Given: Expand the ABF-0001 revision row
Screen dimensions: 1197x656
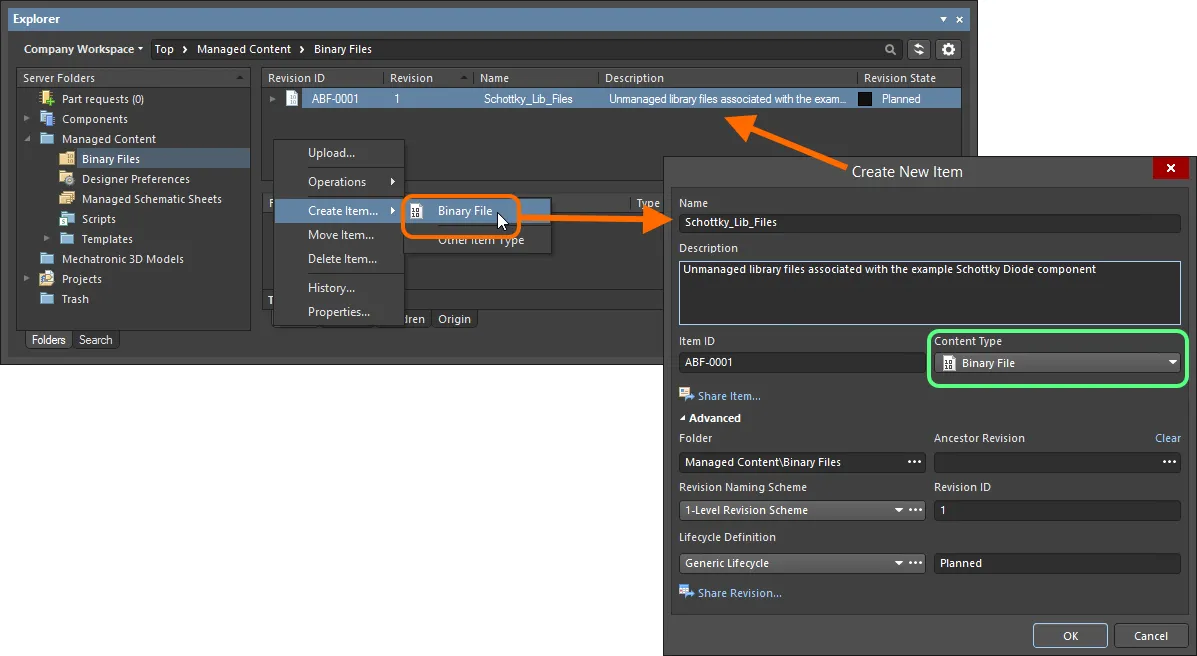Looking at the screenshot, I should click(272, 97).
